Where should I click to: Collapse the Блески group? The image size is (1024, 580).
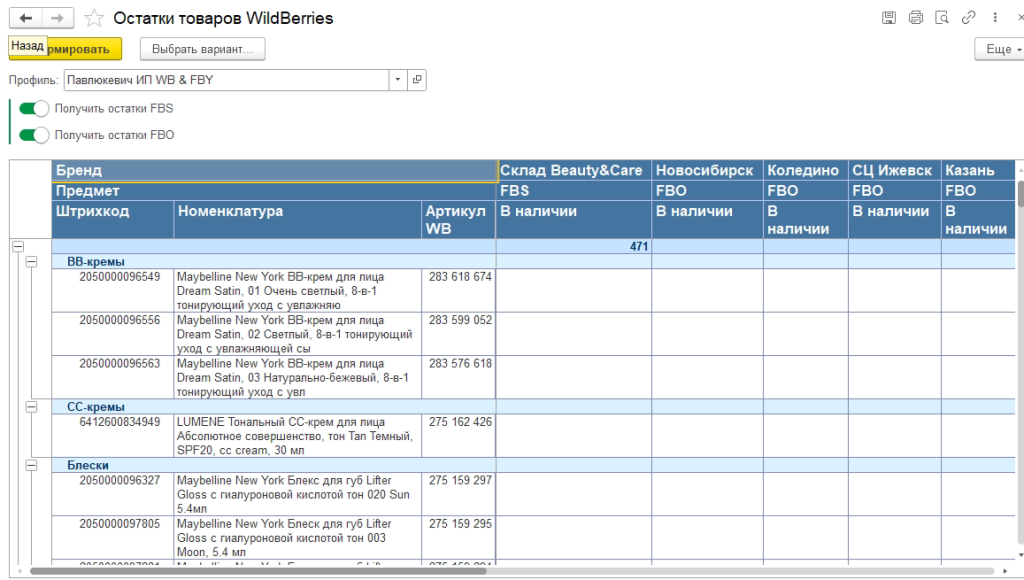click(x=31, y=465)
